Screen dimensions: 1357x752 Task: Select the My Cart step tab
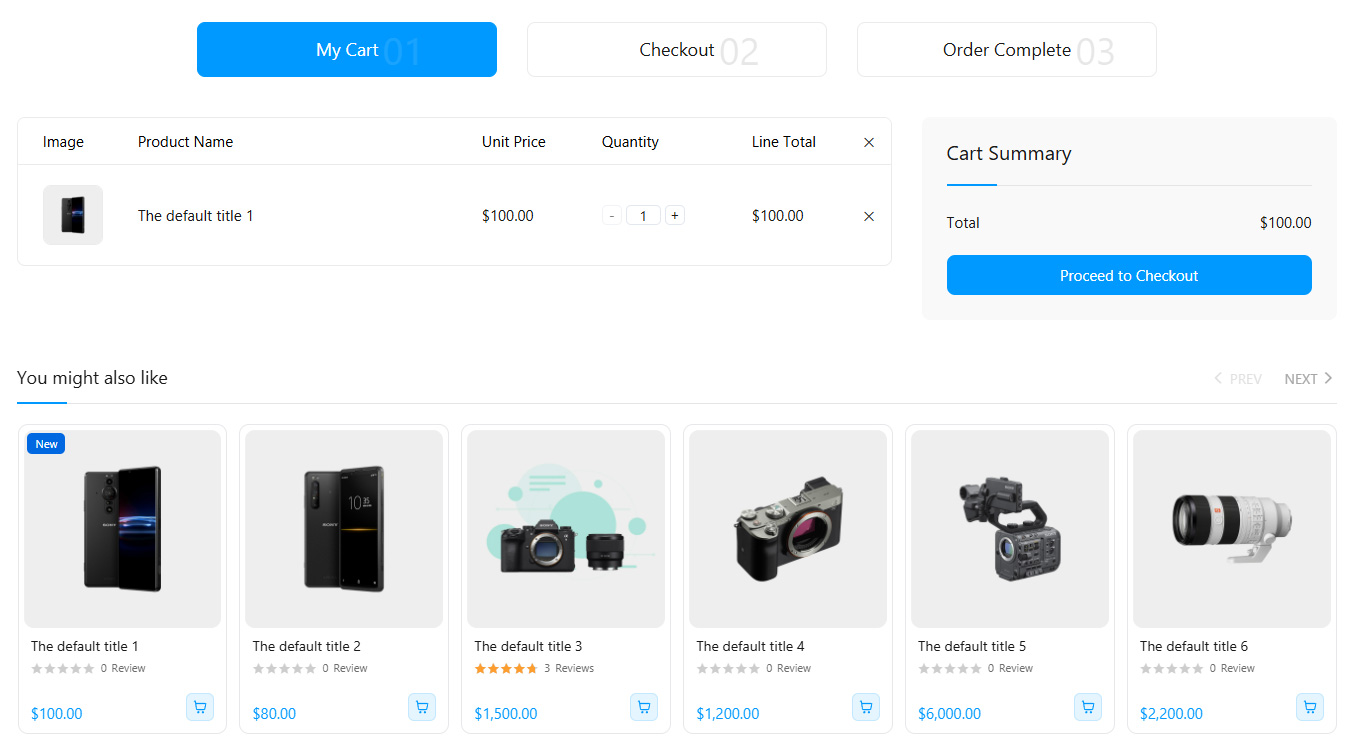(x=347, y=50)
